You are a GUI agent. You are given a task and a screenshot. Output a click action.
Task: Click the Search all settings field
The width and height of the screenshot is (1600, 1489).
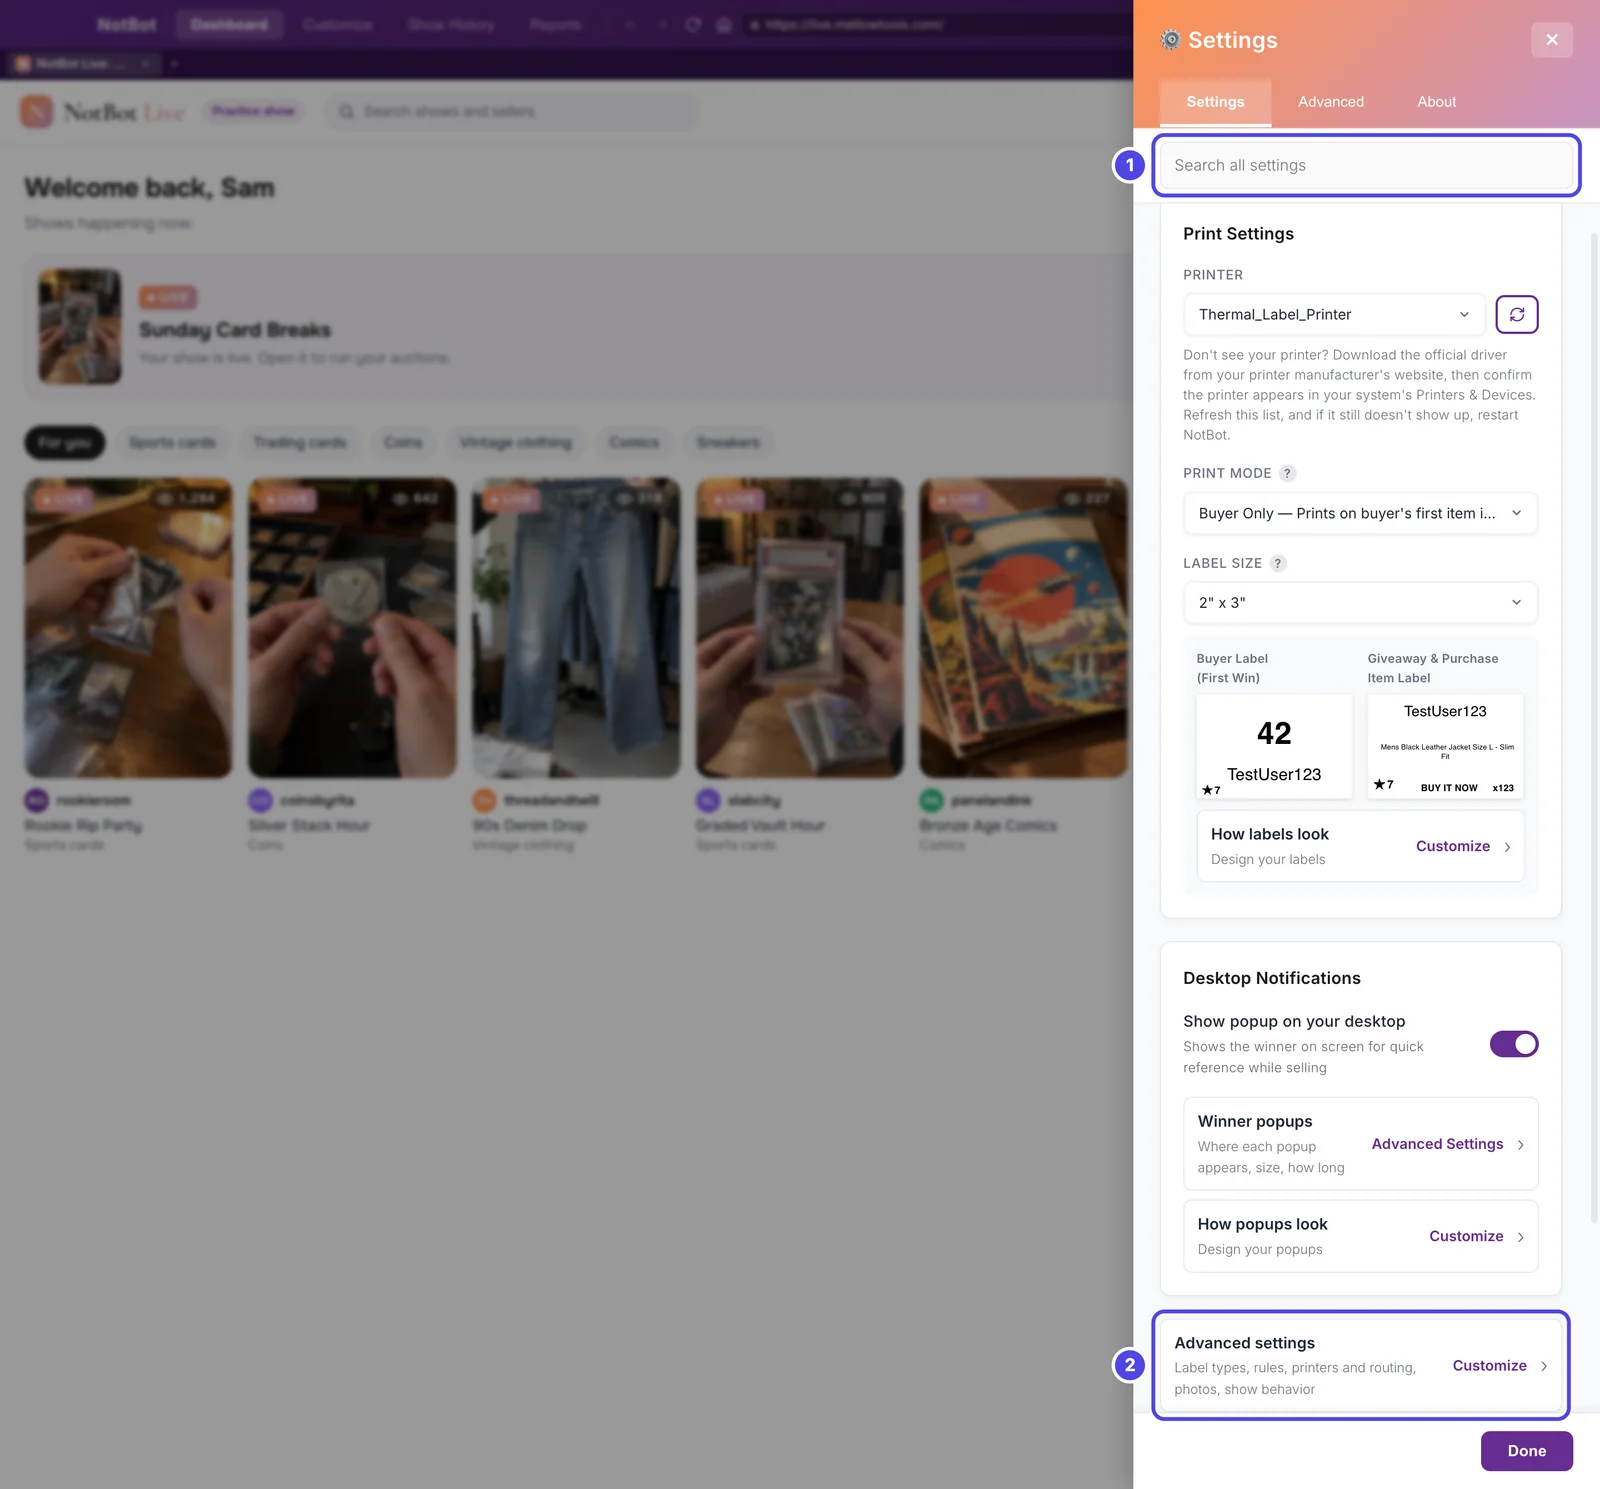pos(1366,165)
